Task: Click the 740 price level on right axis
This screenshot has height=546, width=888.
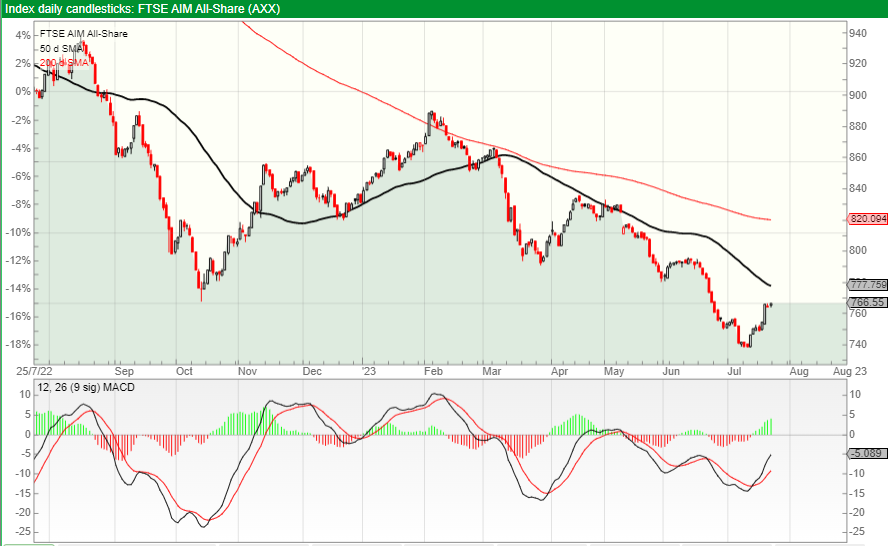Action: tap(858, 344)
